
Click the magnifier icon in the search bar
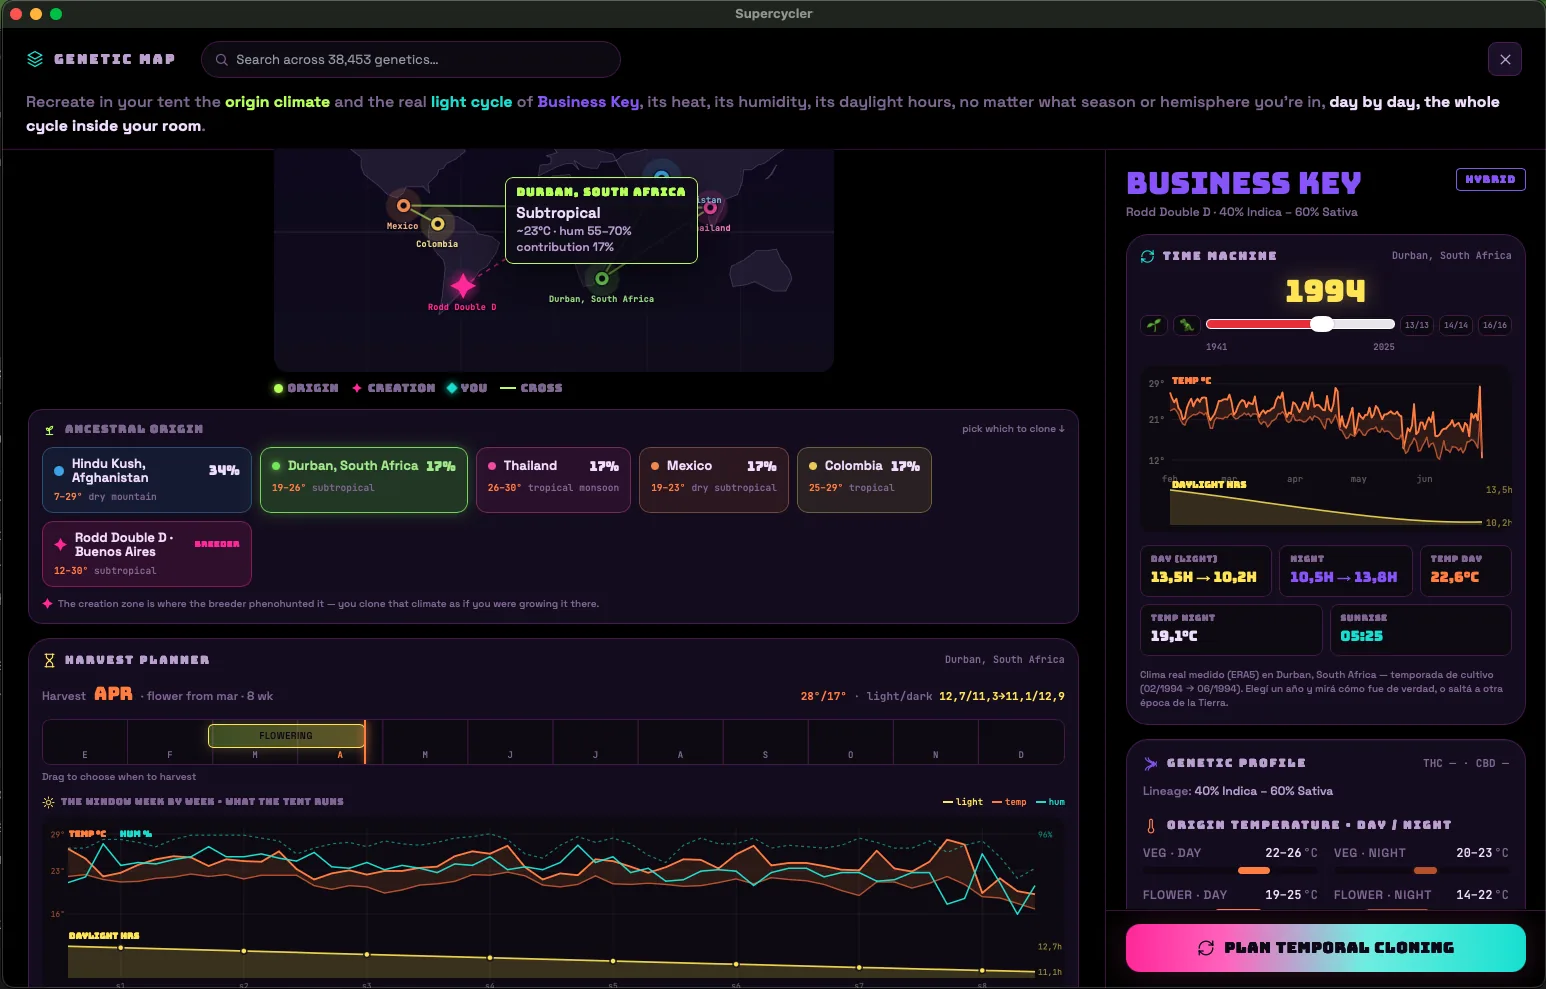pyautogui.click(x=222, y=60)
